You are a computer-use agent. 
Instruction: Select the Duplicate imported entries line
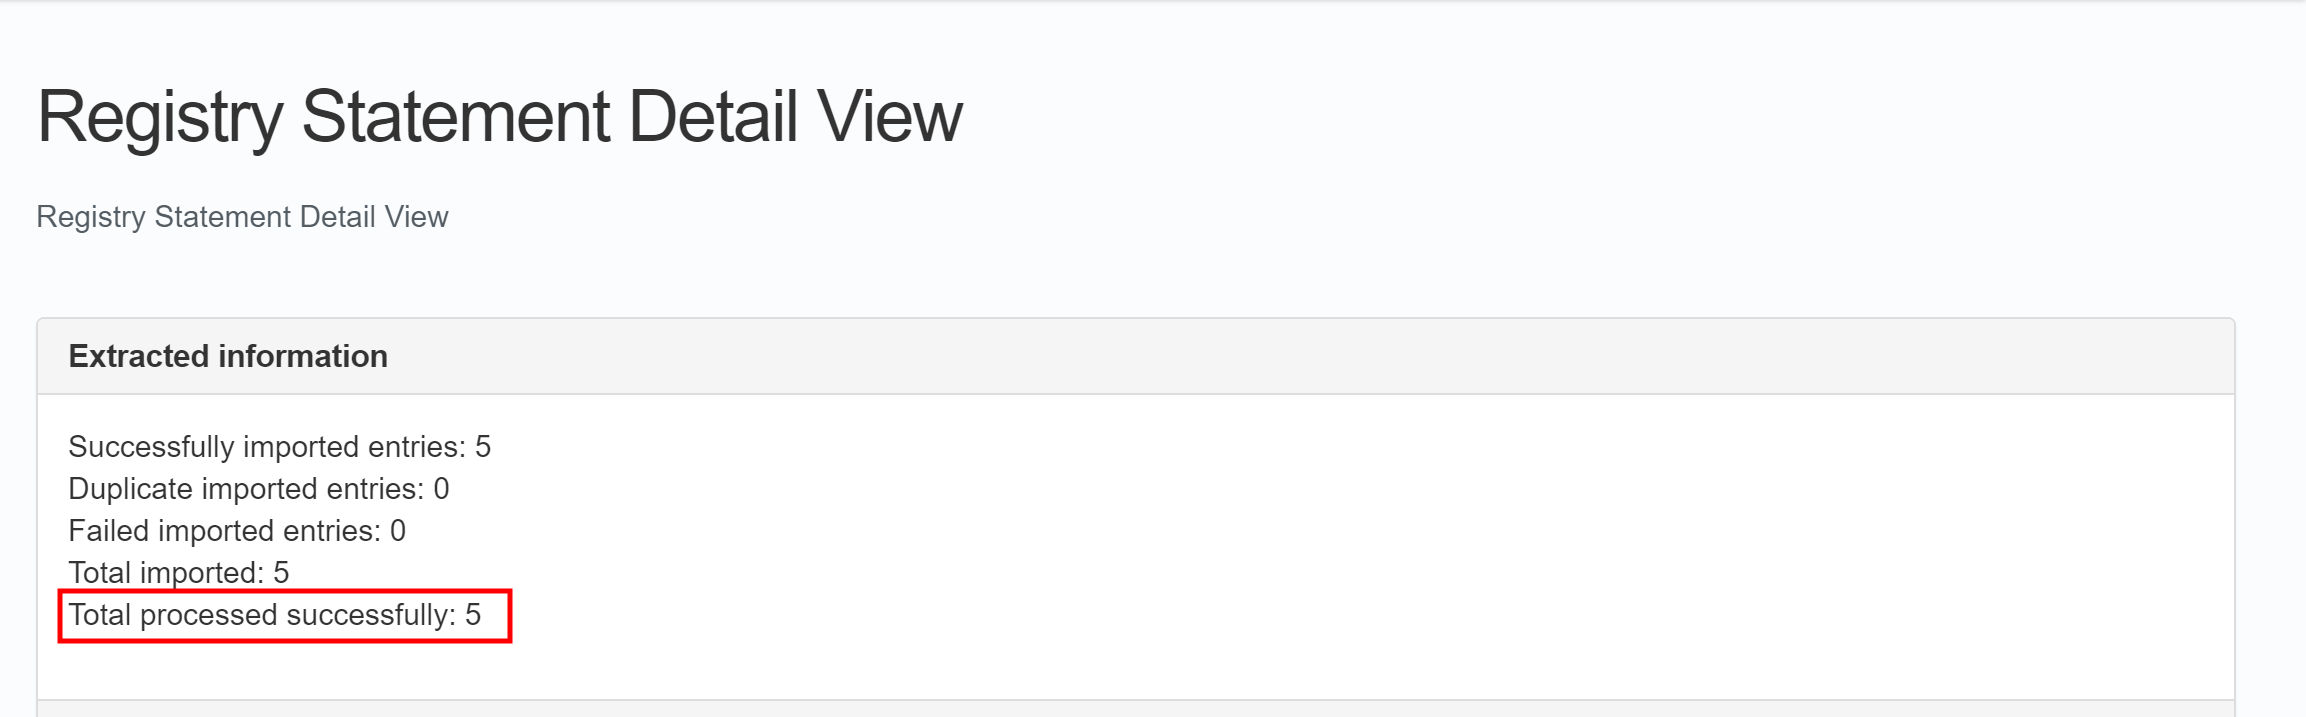(x=245, y=489)
